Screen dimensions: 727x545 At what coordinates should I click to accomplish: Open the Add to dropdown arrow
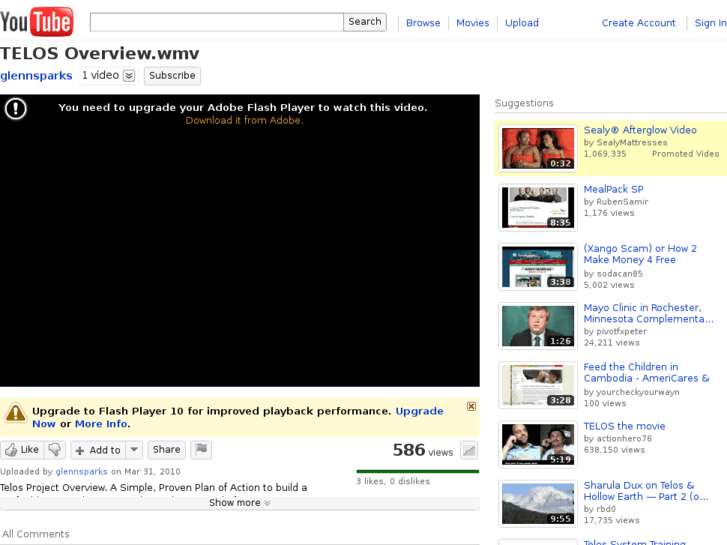[134, 449]
